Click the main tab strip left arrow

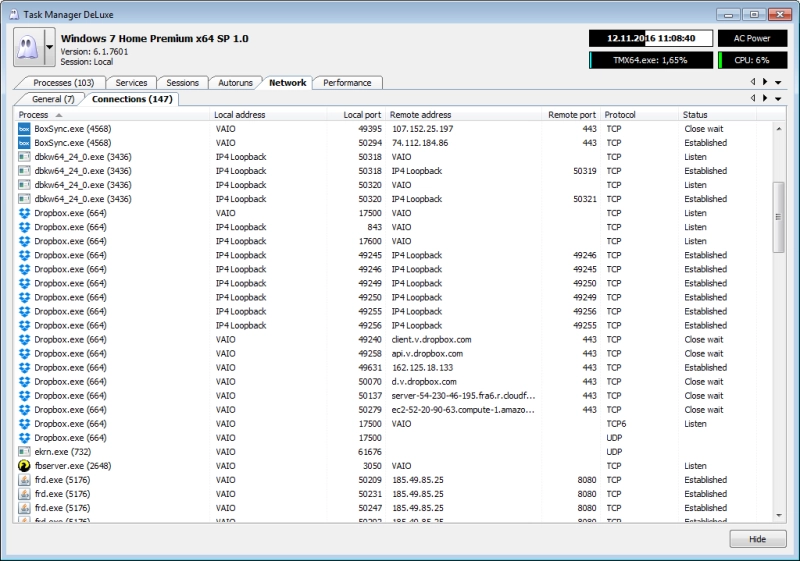pos(753,82)
